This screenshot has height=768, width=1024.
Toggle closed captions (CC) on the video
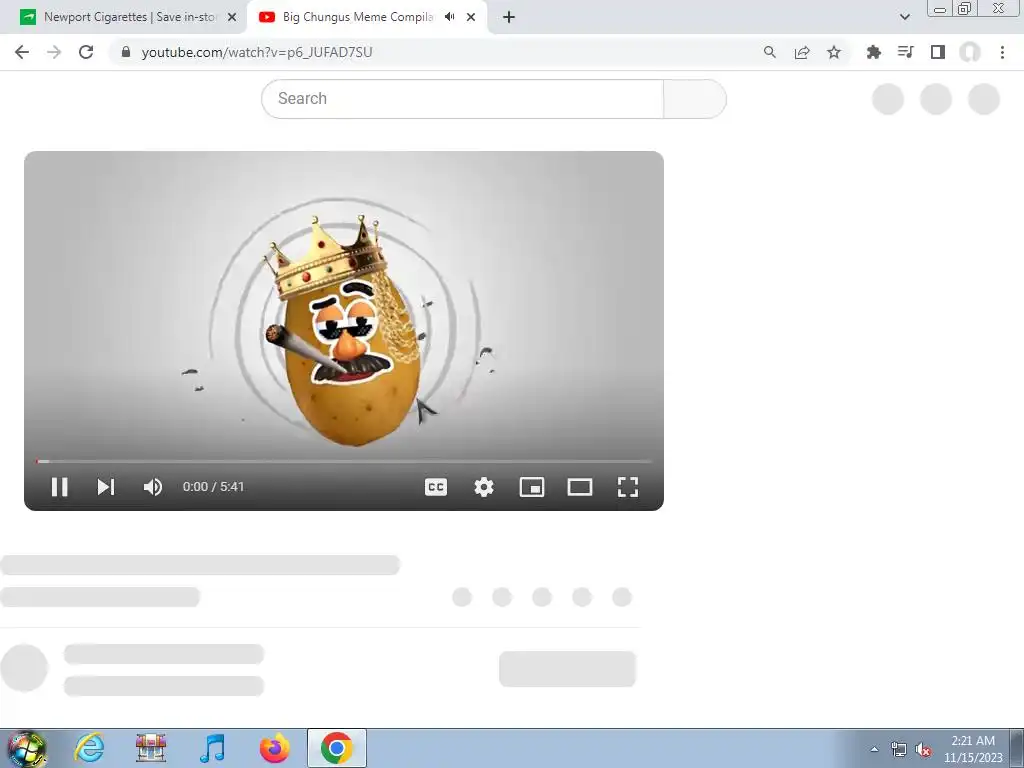(x=436, y=487)
